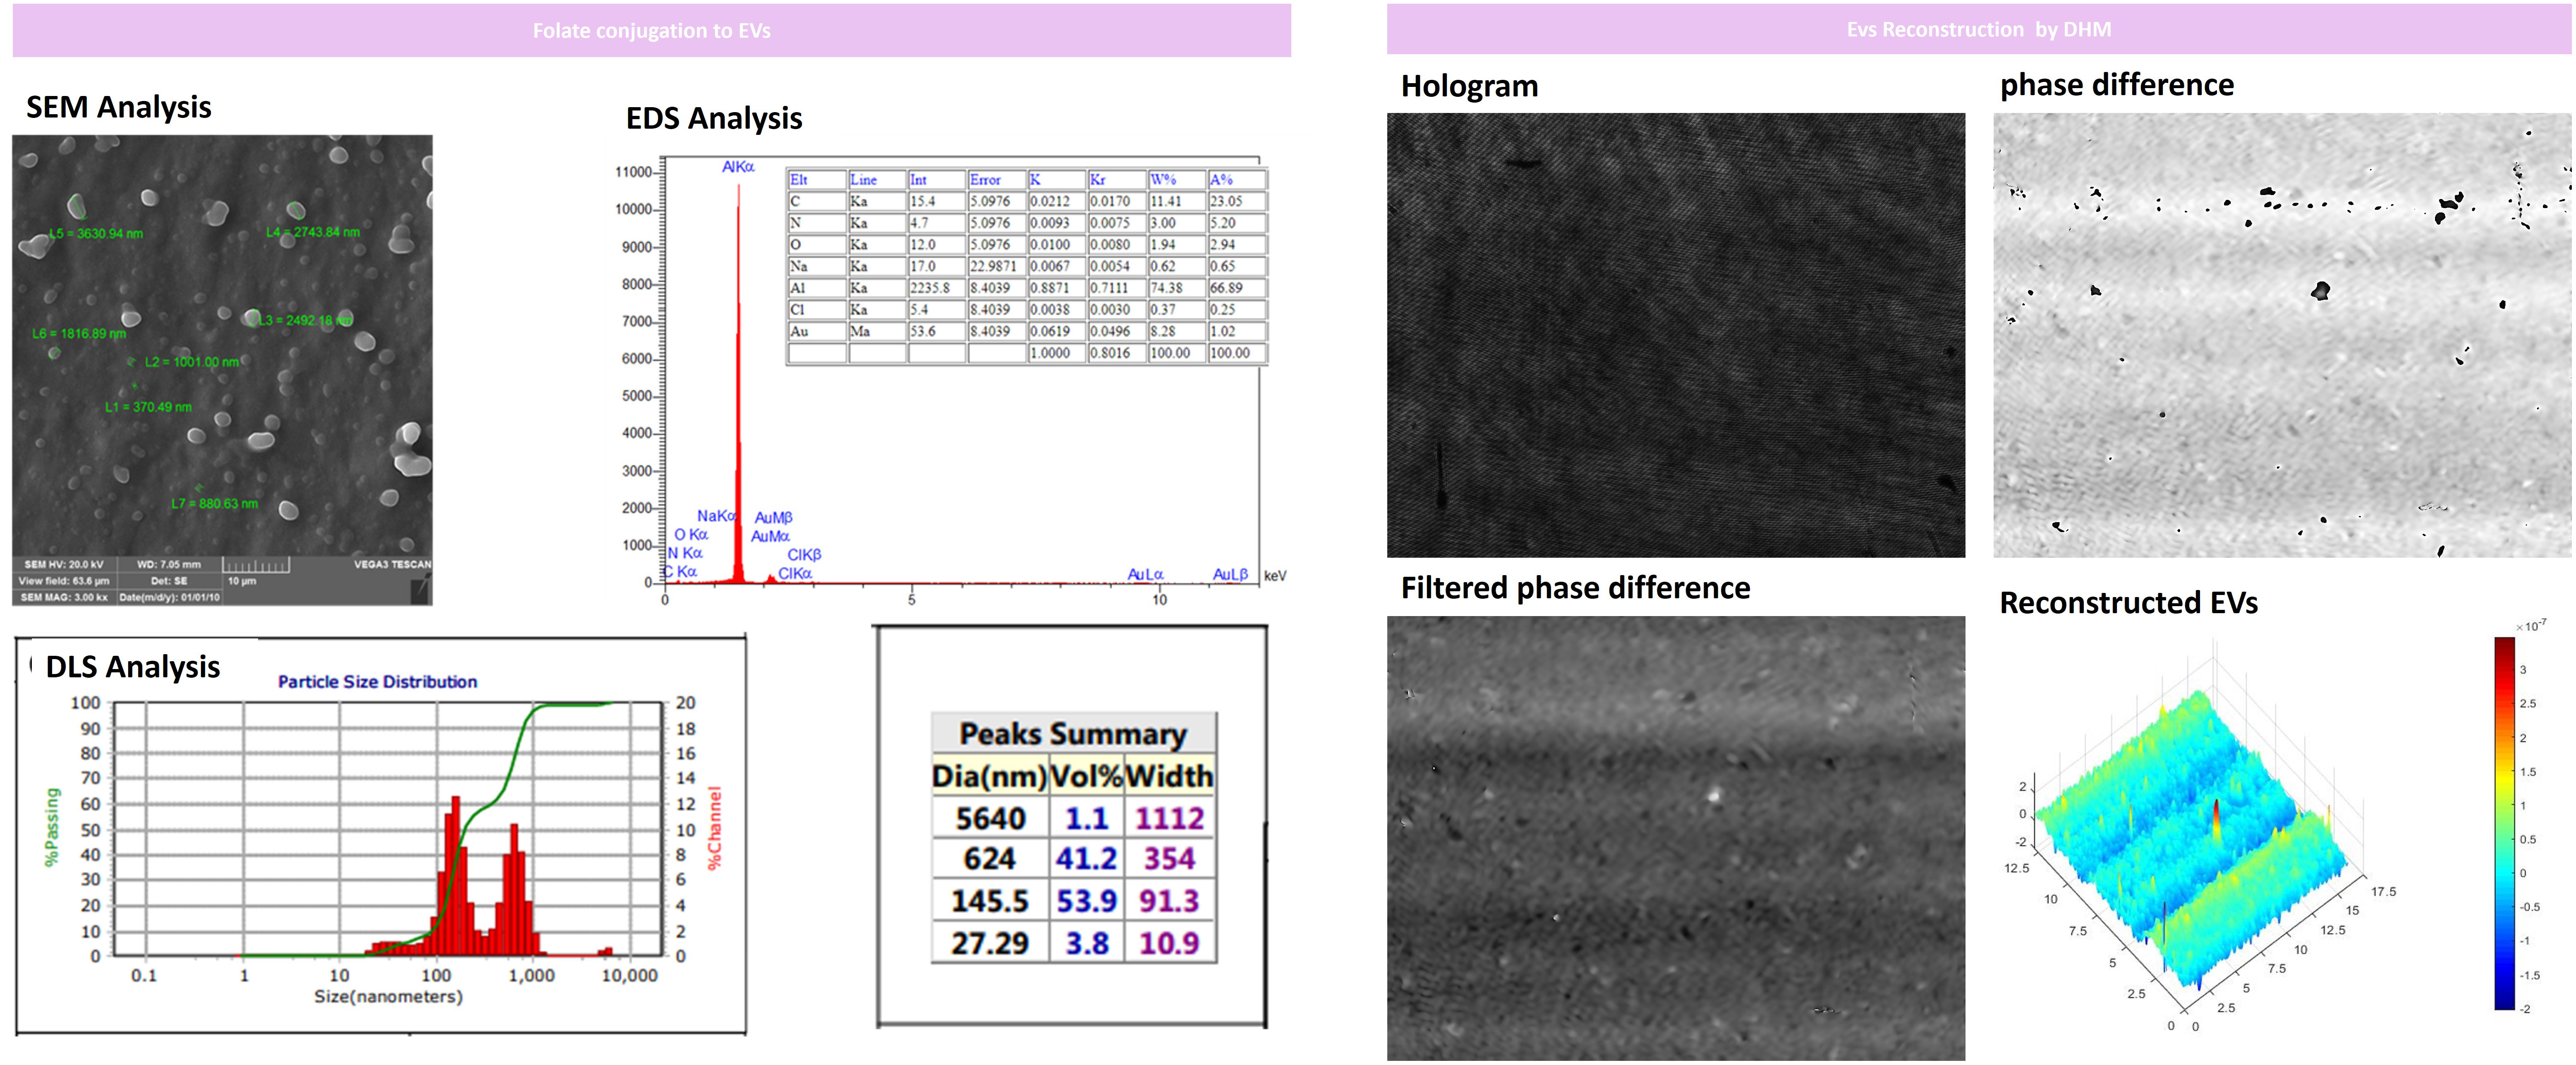Screen dimensions: 2576x1065
Task: Click the 'ClKβ' peak label in EDS spectrum
Action: [x=804, y=554]
